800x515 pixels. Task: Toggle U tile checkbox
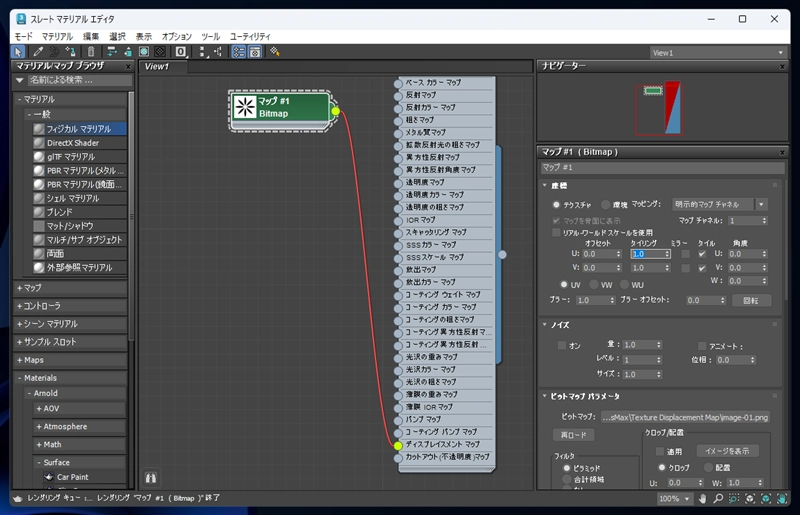point(702,254)
